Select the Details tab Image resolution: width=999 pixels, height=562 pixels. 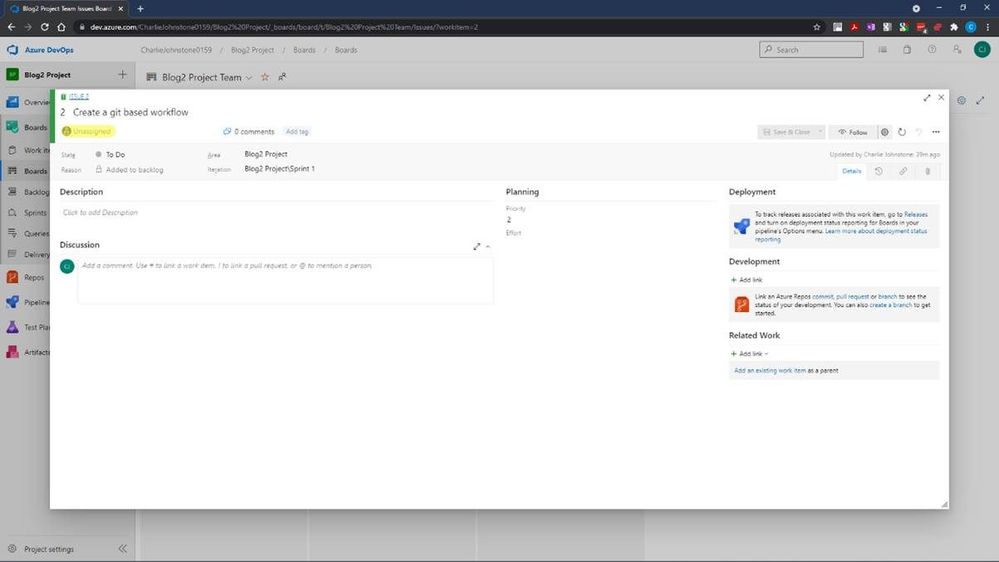point(851,171)
